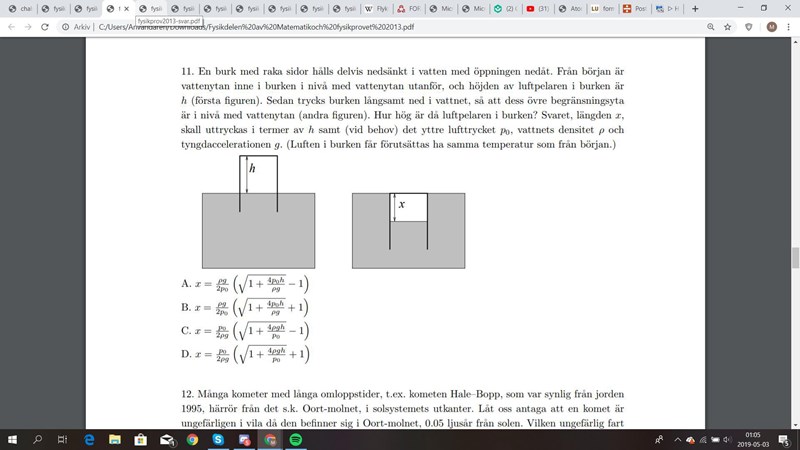
Task: Click the volume speaker icon in tray
Action: pos(727,439)
